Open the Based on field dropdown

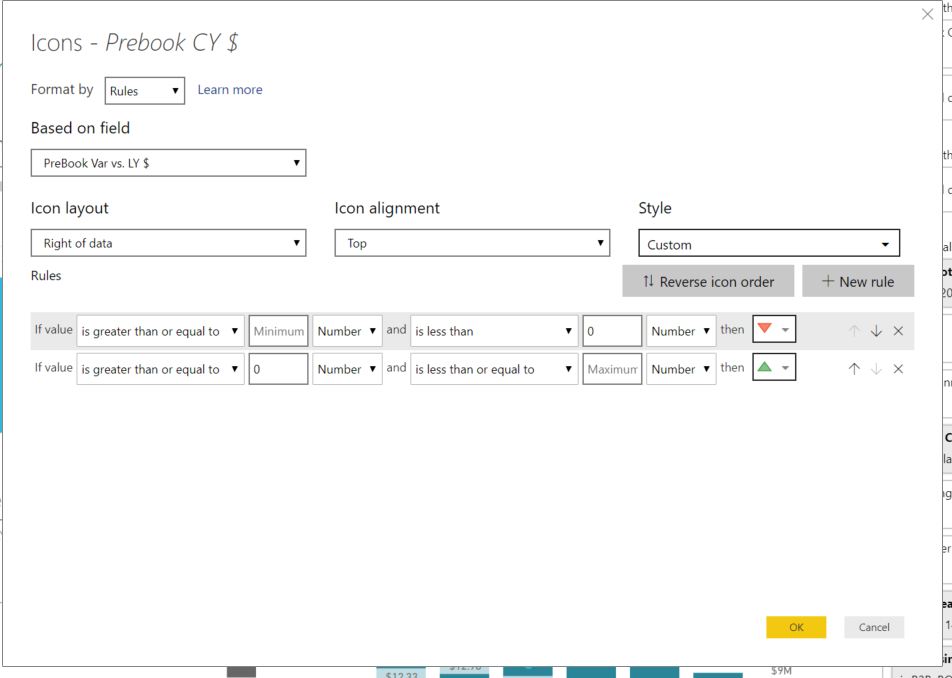[168, 163]
